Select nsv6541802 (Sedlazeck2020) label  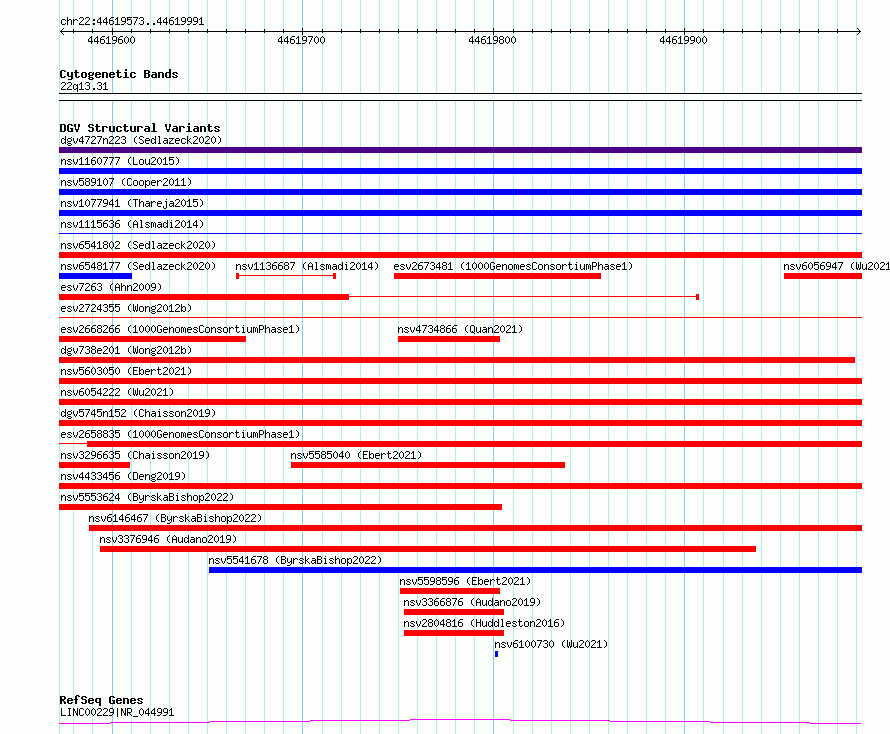(138, 245)
